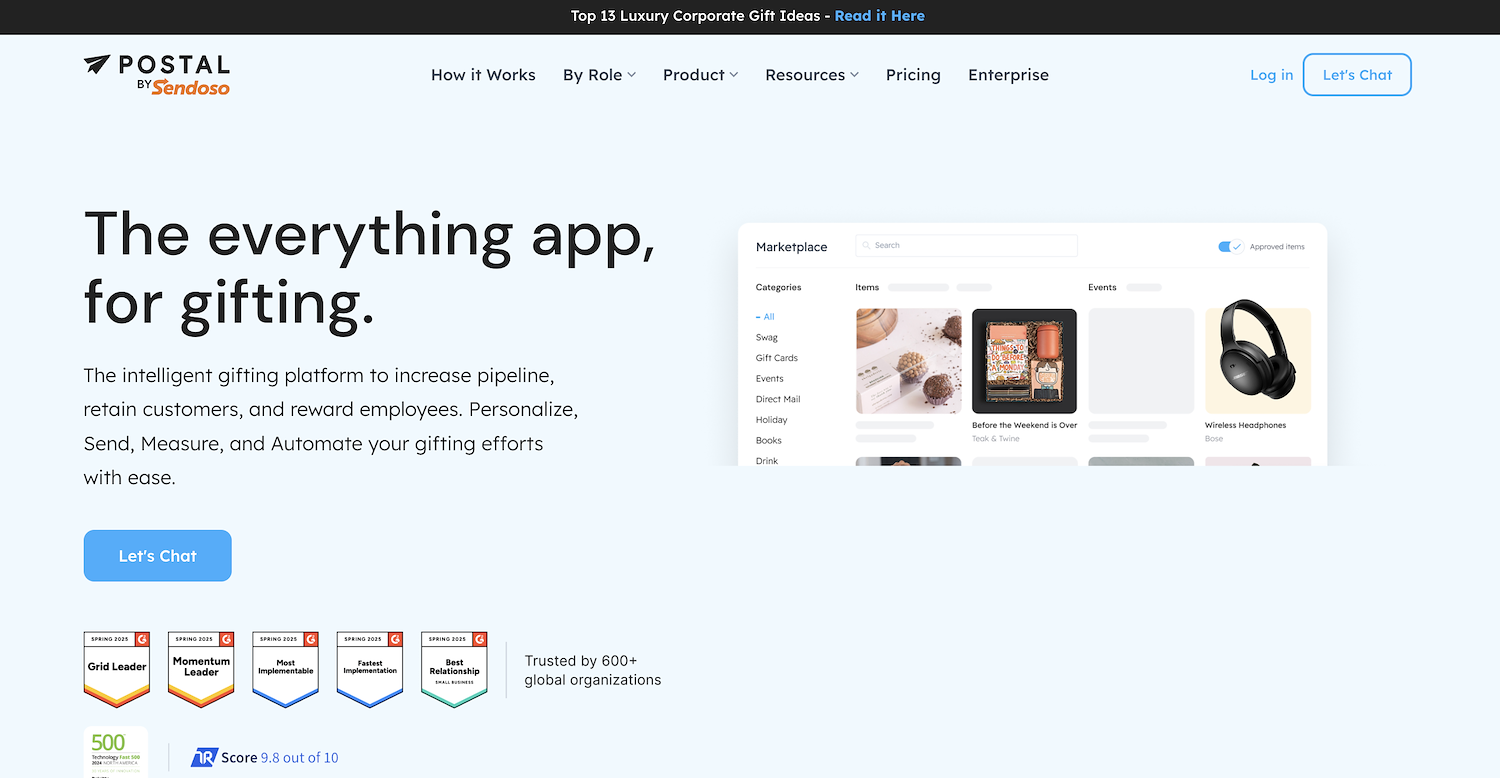The height and width of the screenshot is (778, 1500).
Task: Click the outlined Let's Chat header button
Action: (x=1357, y=75)
